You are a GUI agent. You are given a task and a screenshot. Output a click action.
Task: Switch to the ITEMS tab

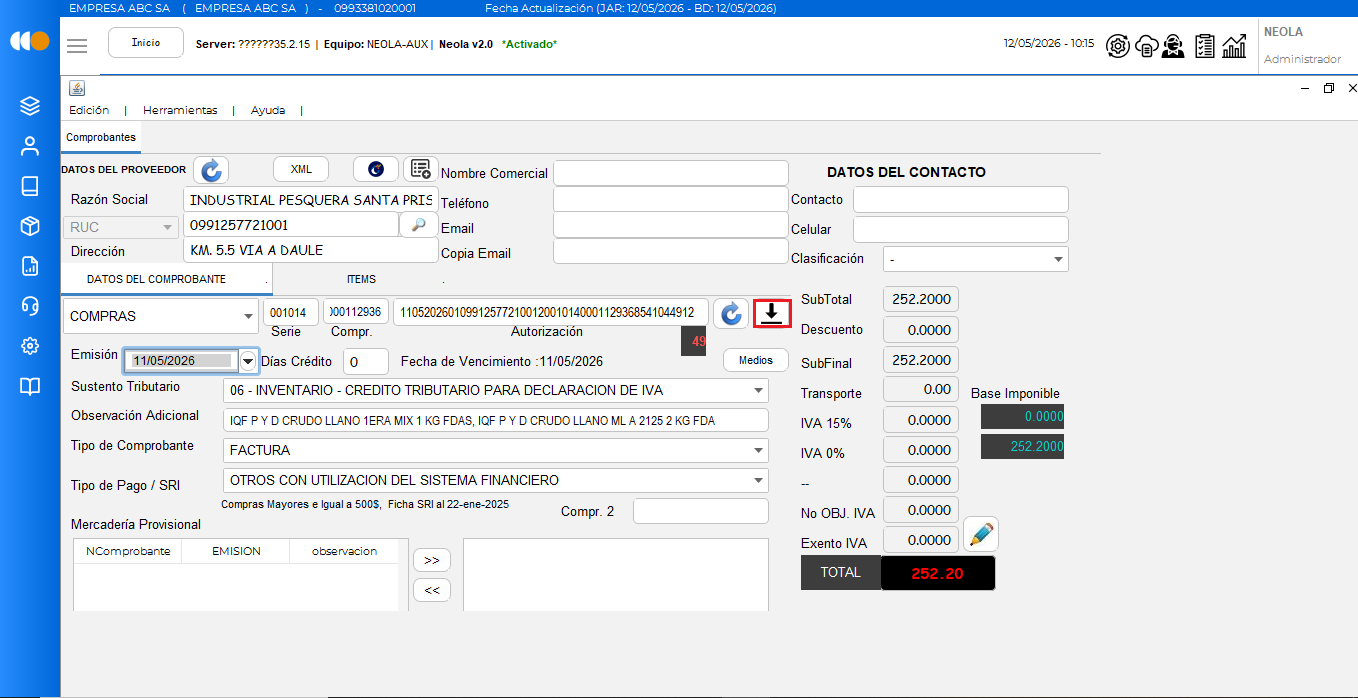click(x=361, y=279)
